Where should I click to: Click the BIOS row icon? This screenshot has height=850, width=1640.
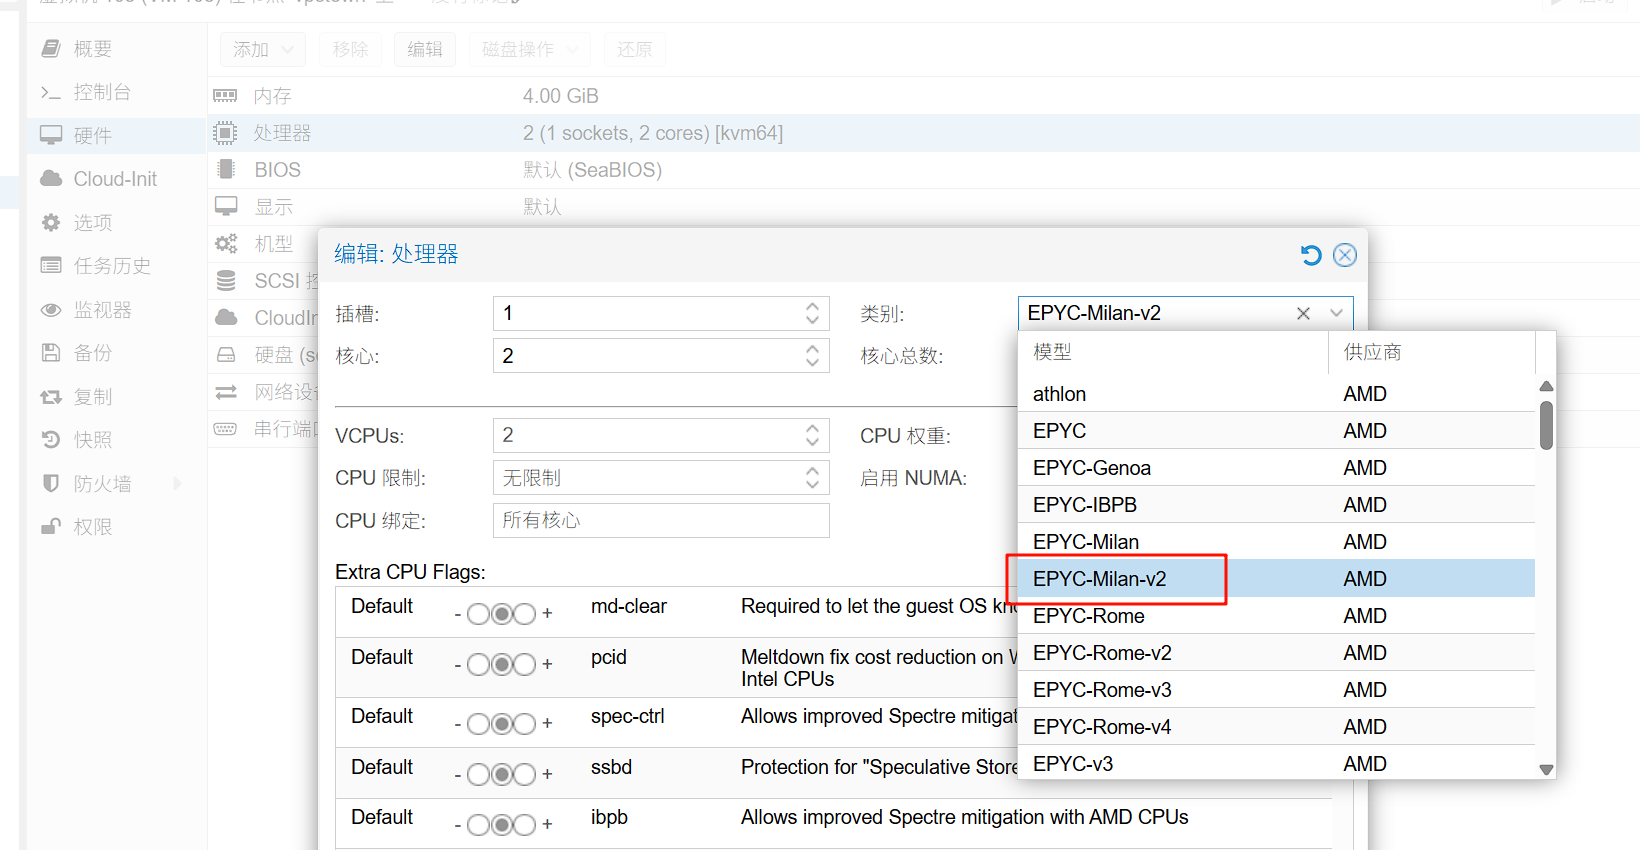pos(226,170)
